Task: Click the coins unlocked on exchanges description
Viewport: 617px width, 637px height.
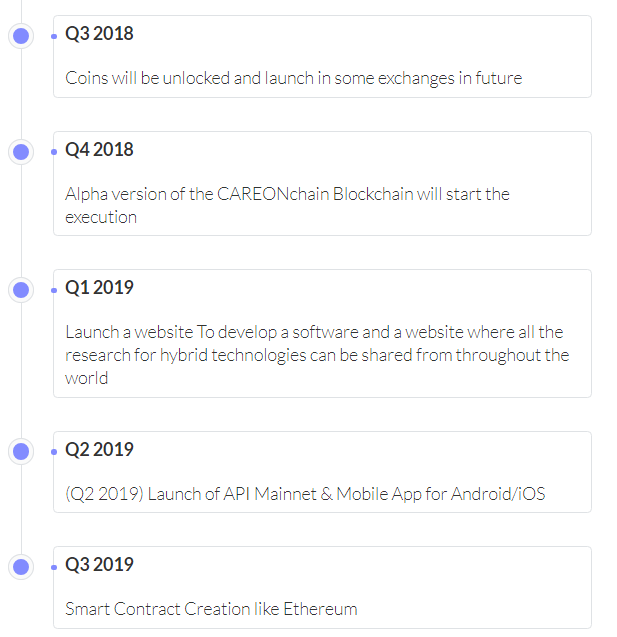Action: coord(293,78)
